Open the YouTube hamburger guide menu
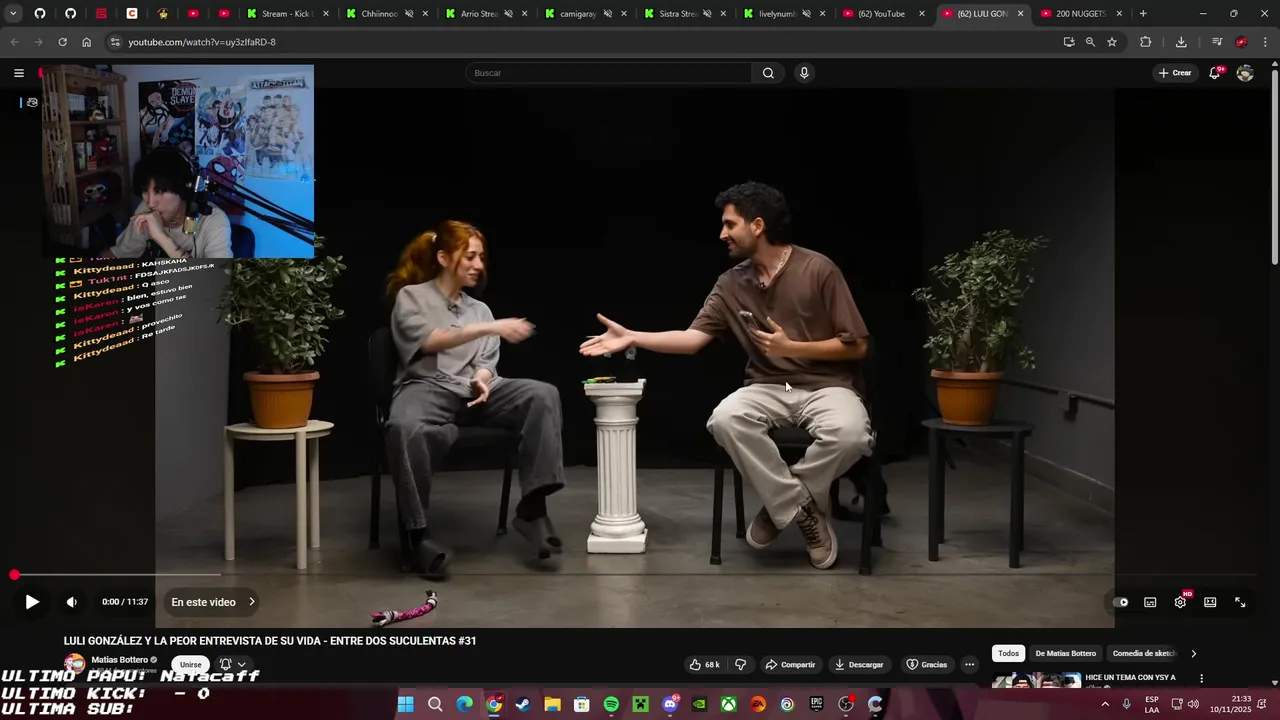Screen dimensions: 1280x720 [18, 73]
